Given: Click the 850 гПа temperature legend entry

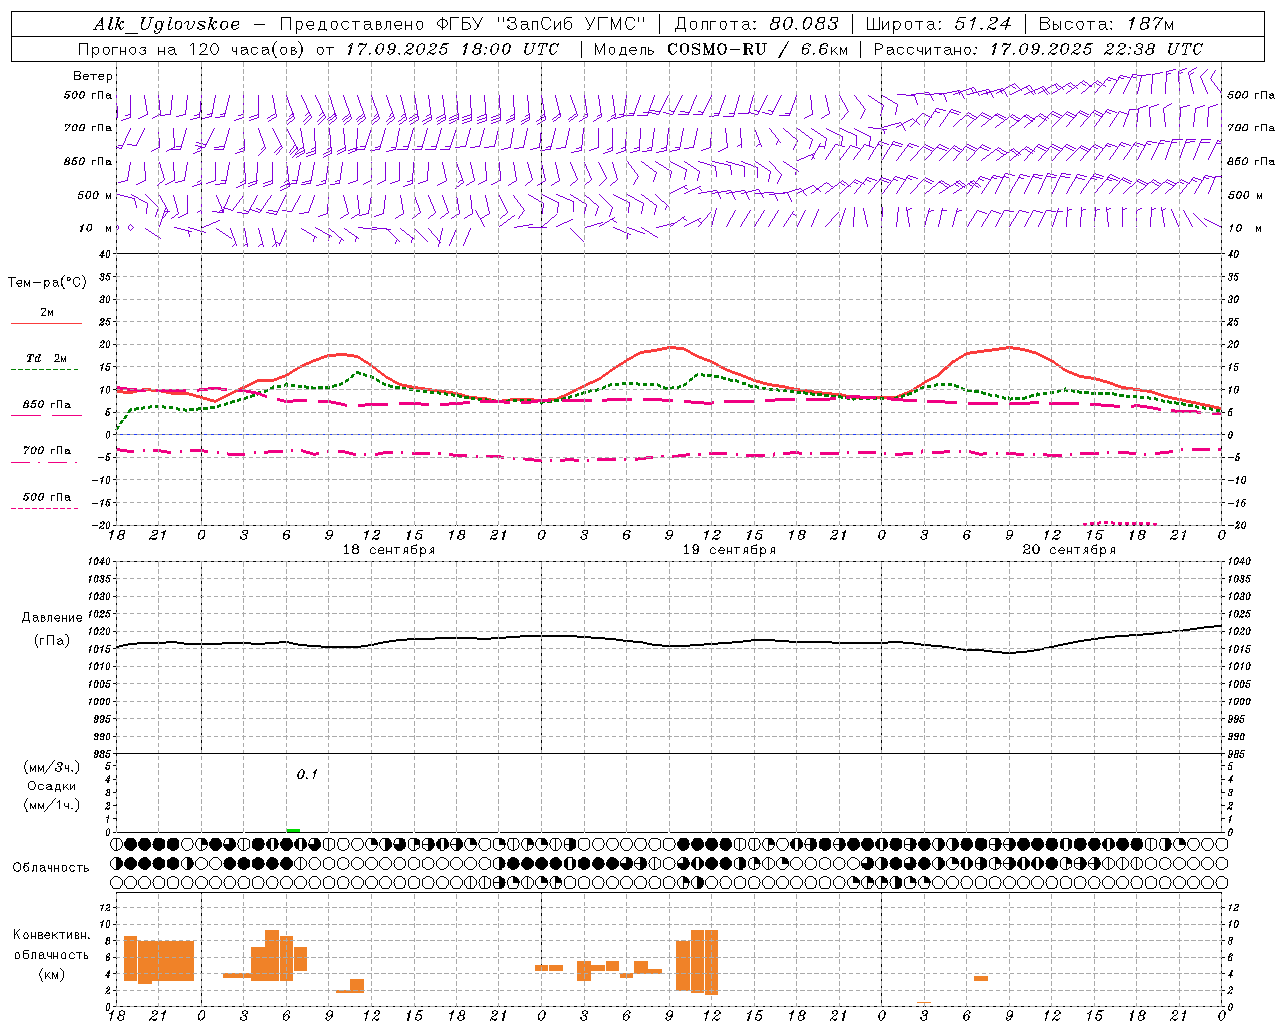Looking at the screenshot, I should tap(47, 405).
